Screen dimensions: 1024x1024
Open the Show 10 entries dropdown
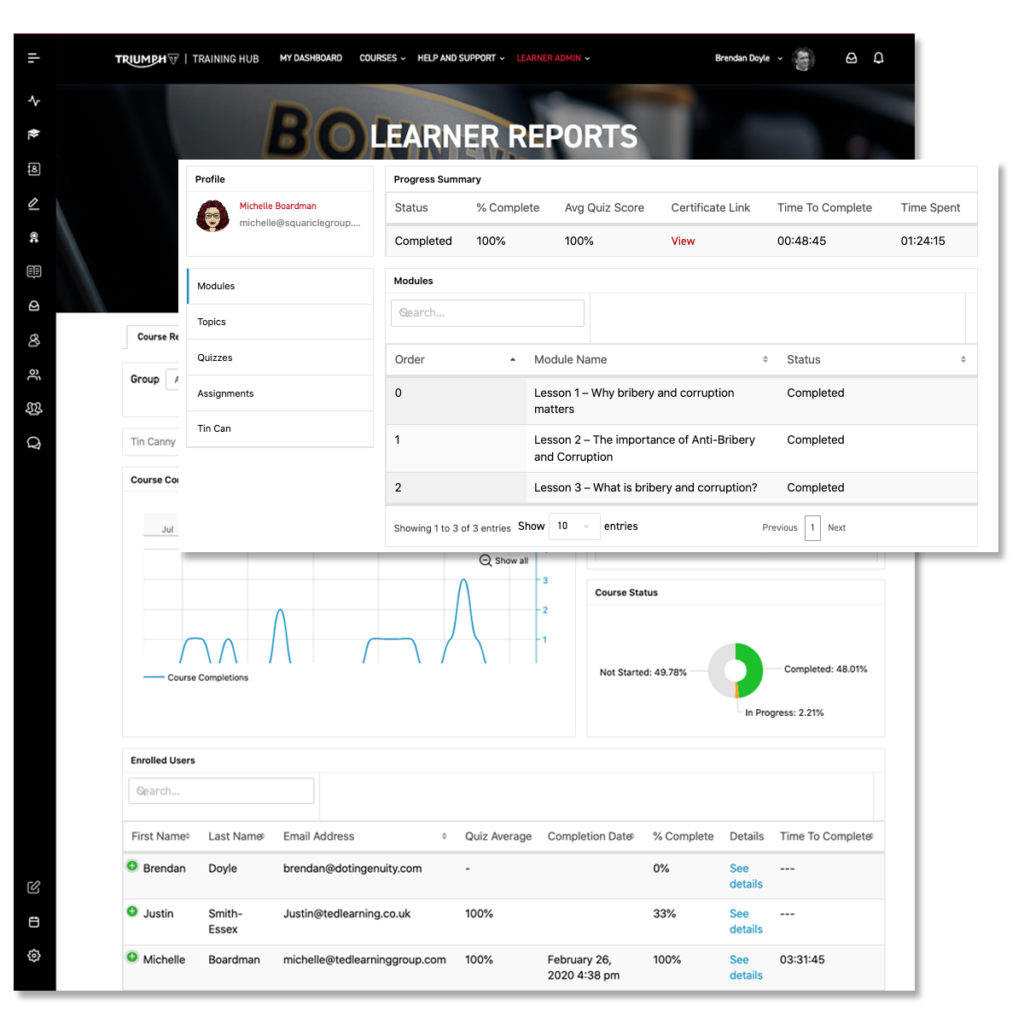pyautogui.click(x=574, y=526)
